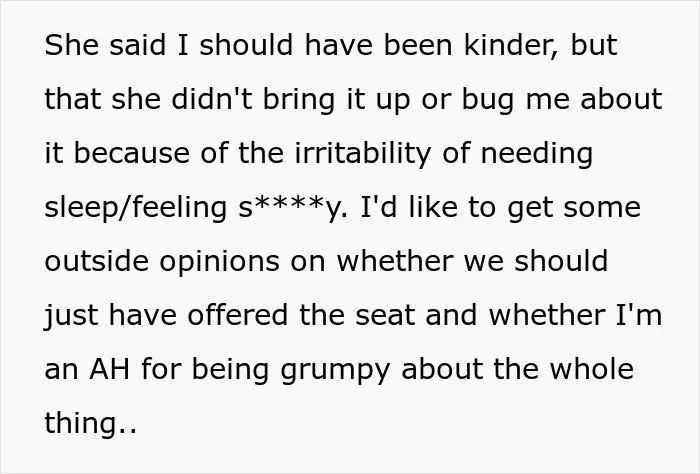700x474 pixels.
Task: Click the word "bug"
Action: click(488, 100)
